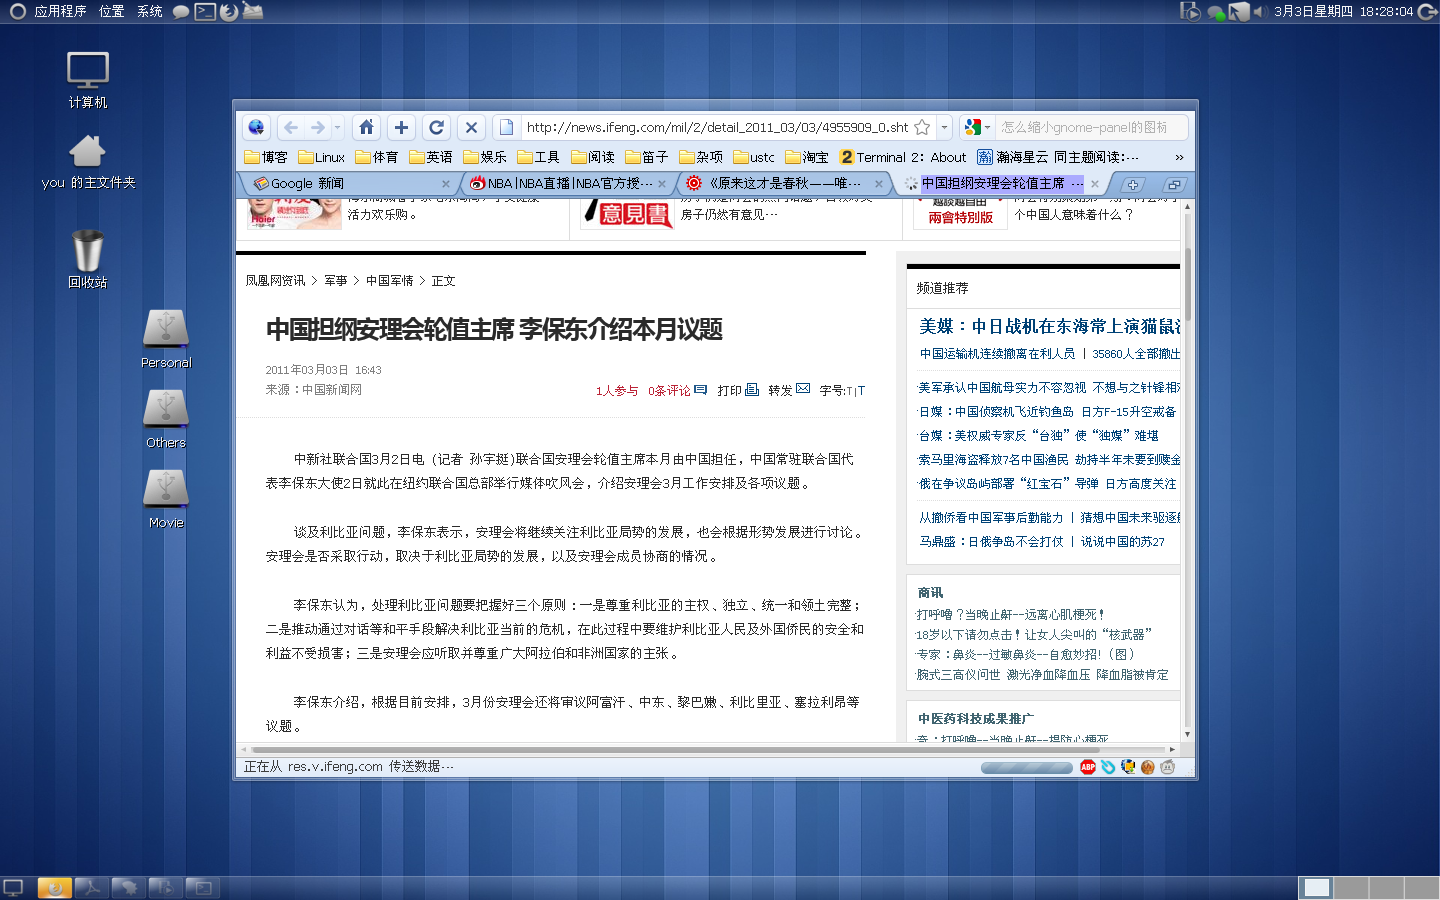Add a new tab with the plus toolbar button

(x=401, y=127)
